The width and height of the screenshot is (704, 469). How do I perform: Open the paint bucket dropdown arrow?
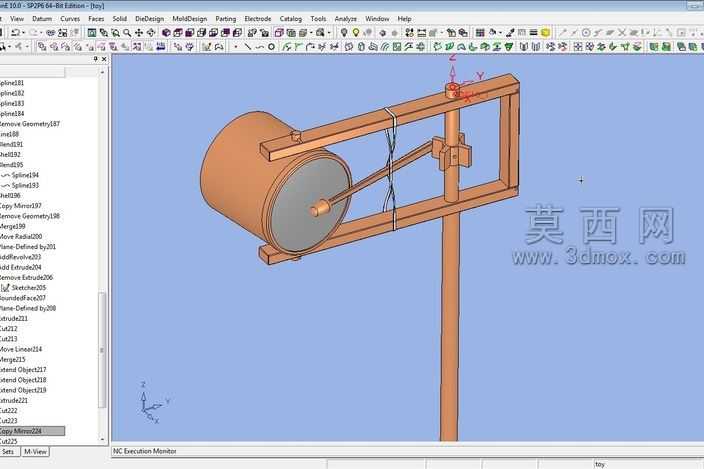click(x=500, y=33)
